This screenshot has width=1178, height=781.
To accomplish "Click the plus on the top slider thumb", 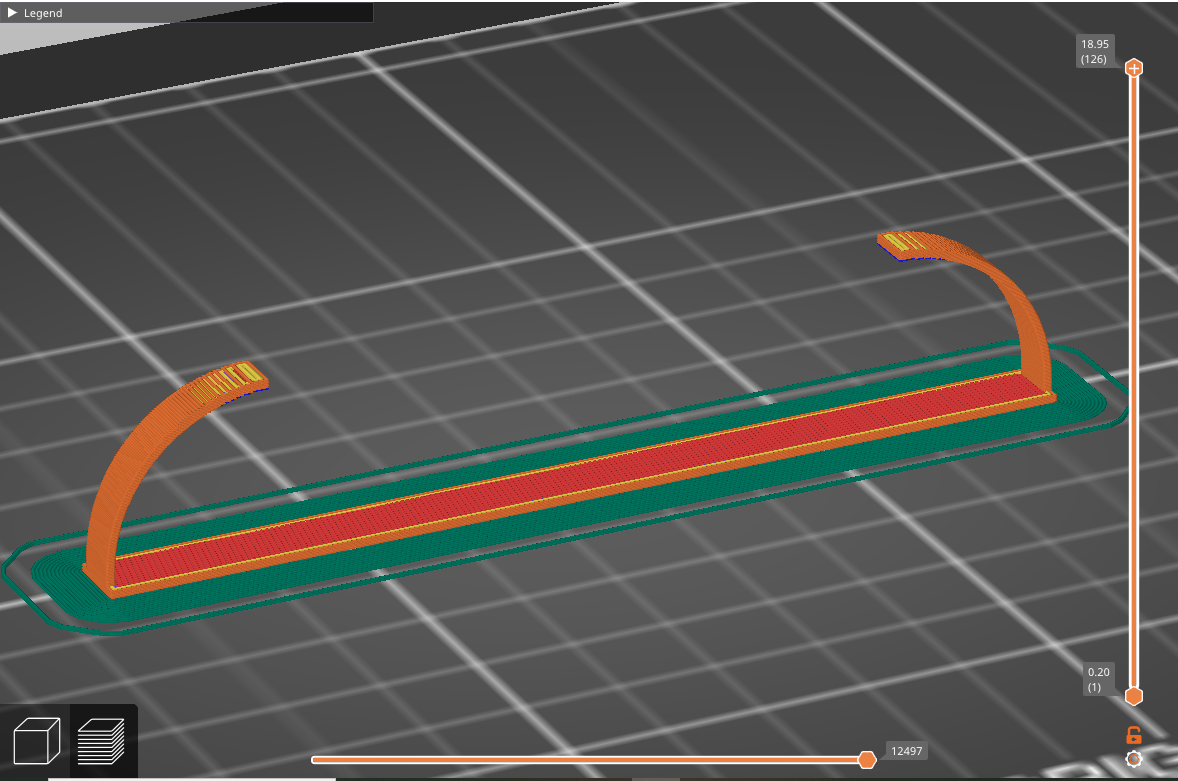I will point(1133,68).
